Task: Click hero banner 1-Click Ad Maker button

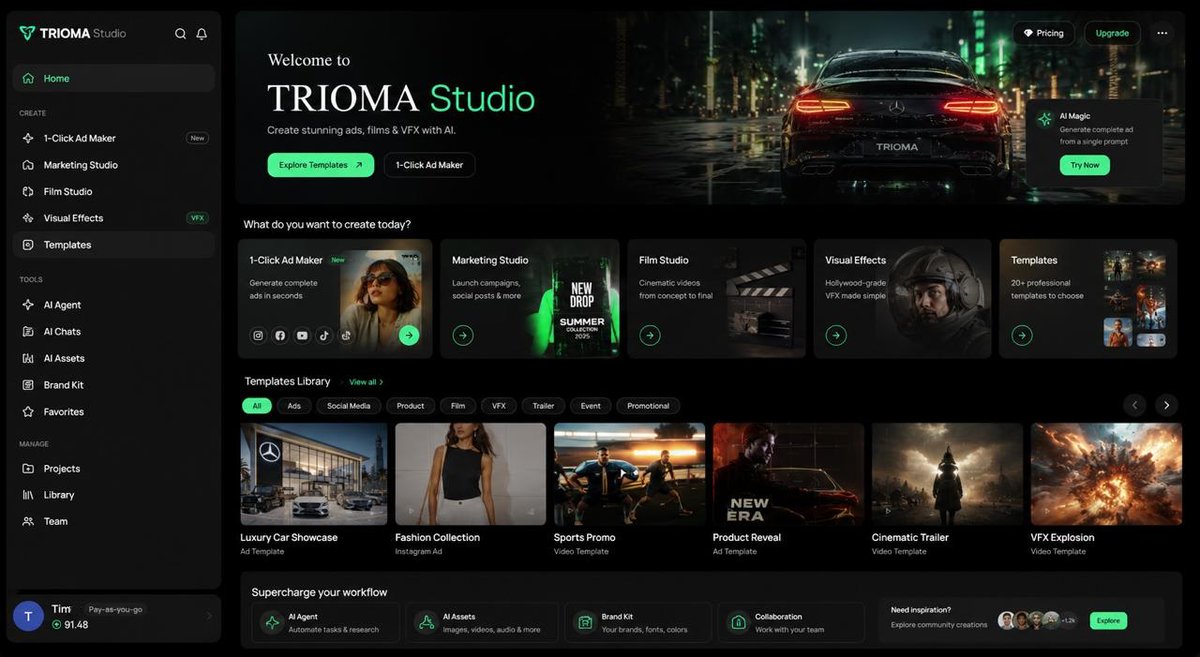Action: (429, 165)
